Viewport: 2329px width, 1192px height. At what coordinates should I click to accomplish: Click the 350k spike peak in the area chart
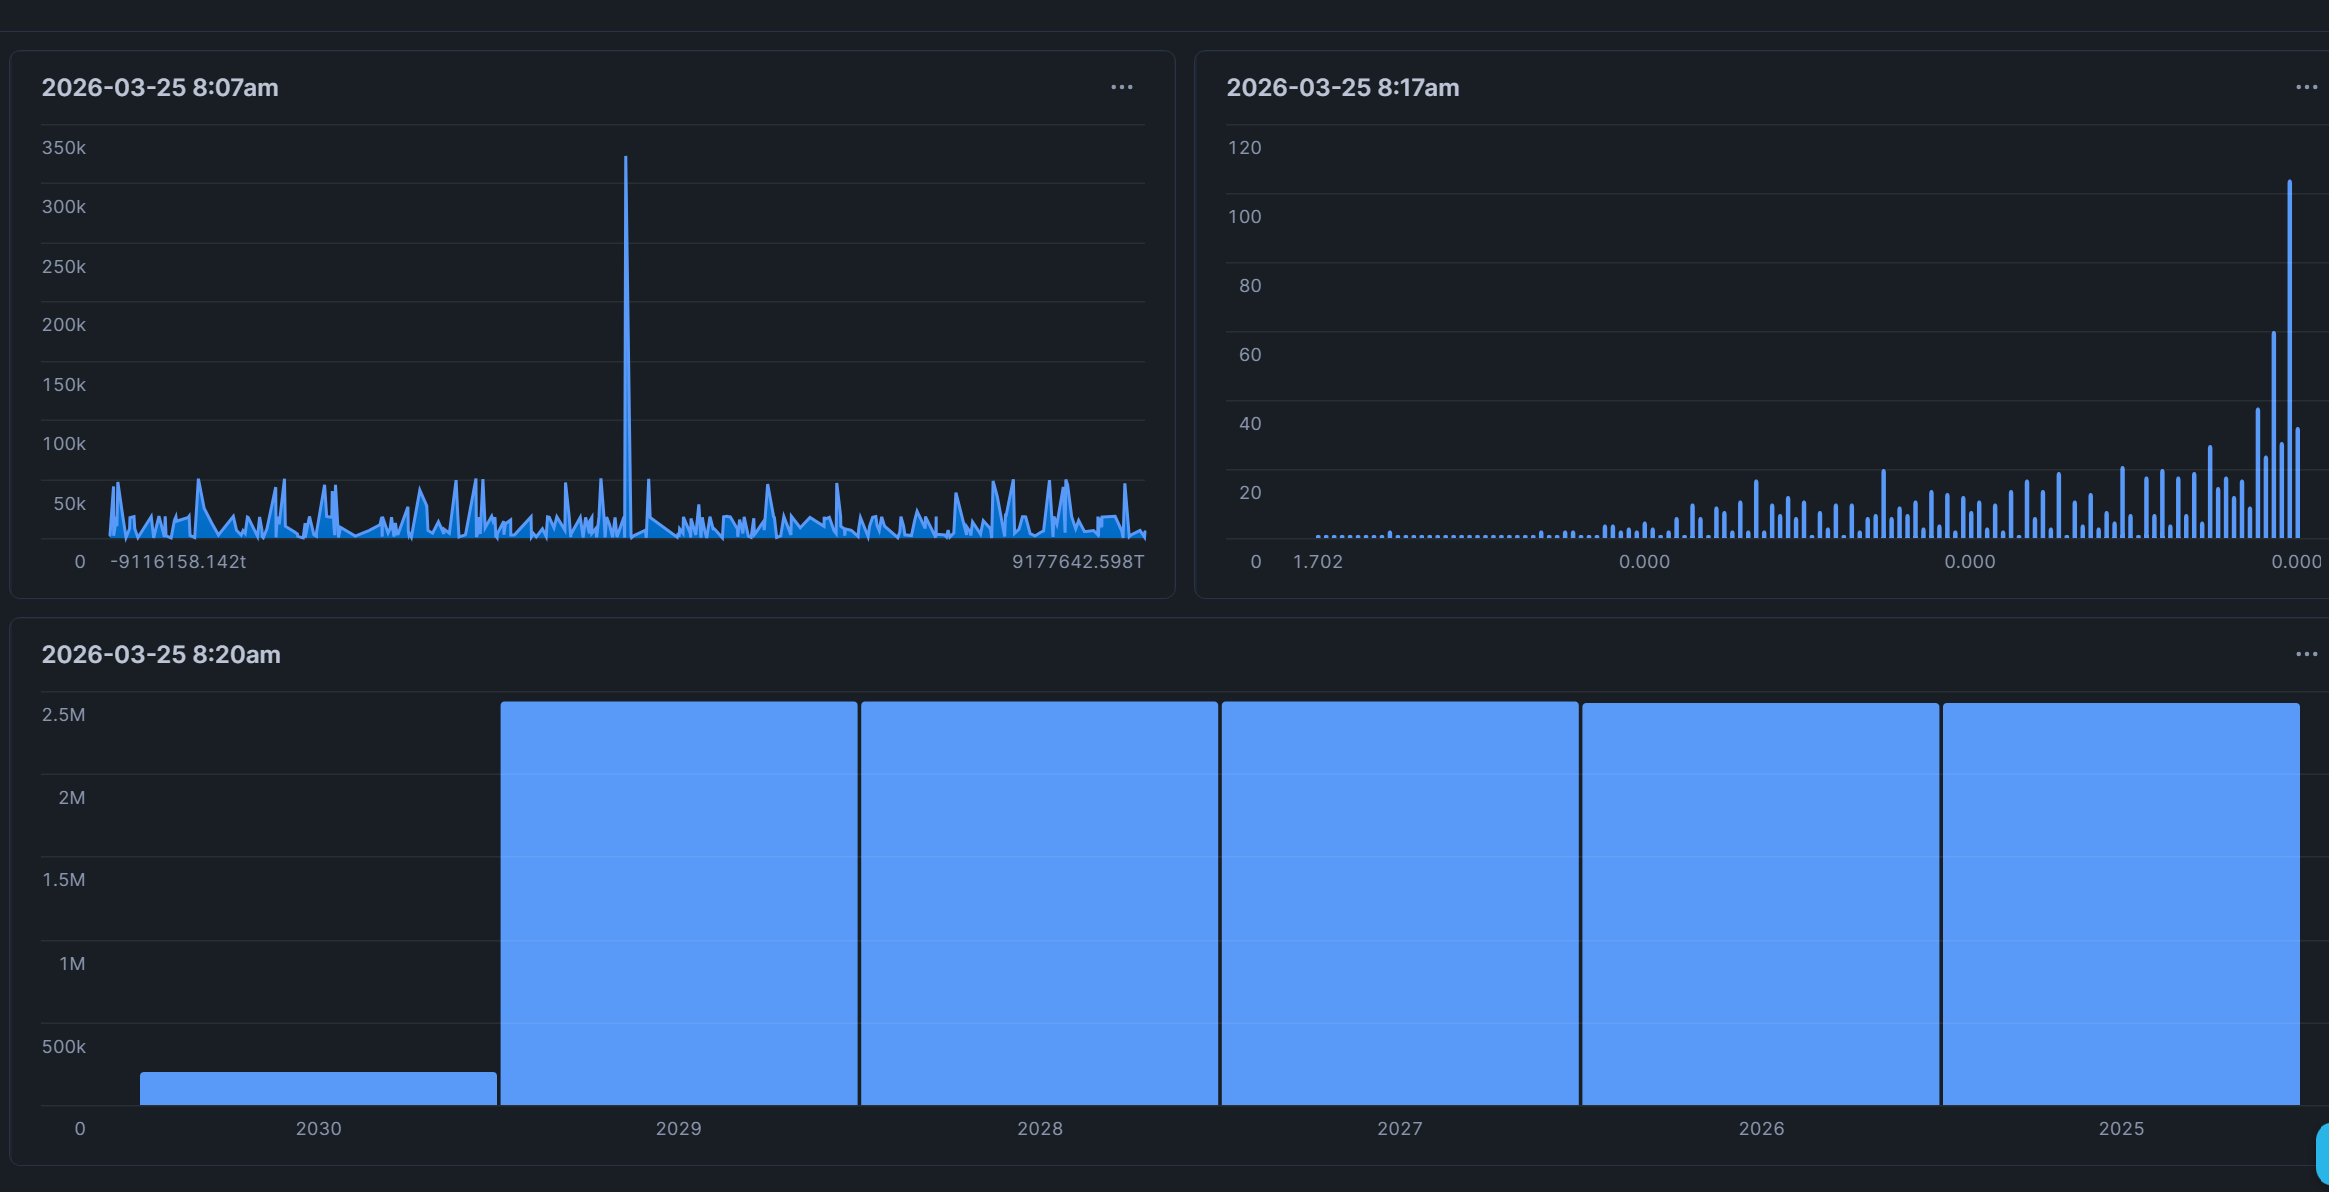coord(626,160)
